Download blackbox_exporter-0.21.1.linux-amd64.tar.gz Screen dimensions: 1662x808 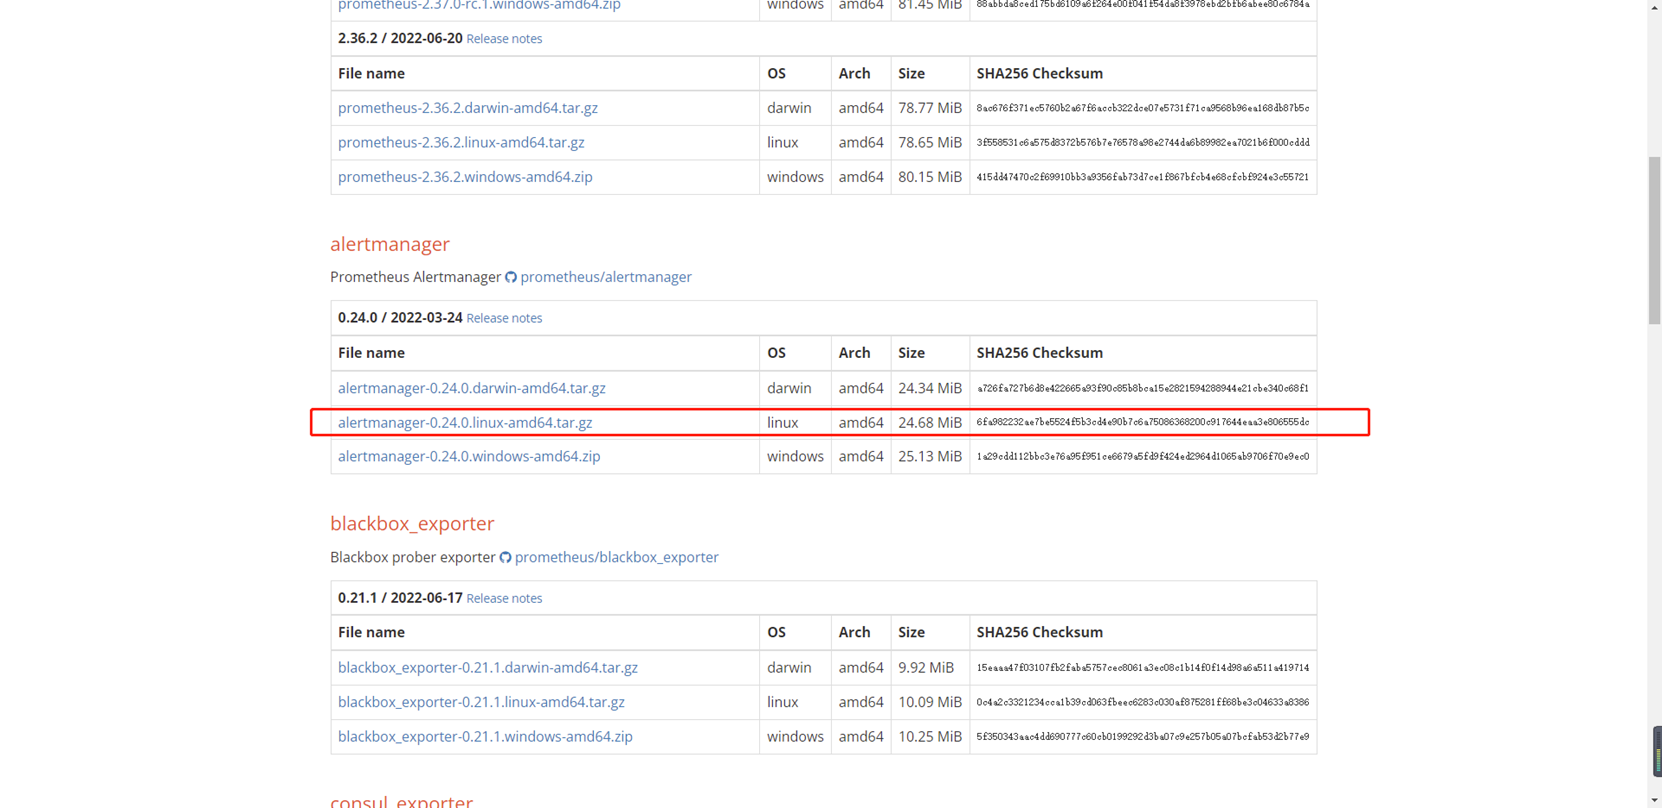click(481, 702)
